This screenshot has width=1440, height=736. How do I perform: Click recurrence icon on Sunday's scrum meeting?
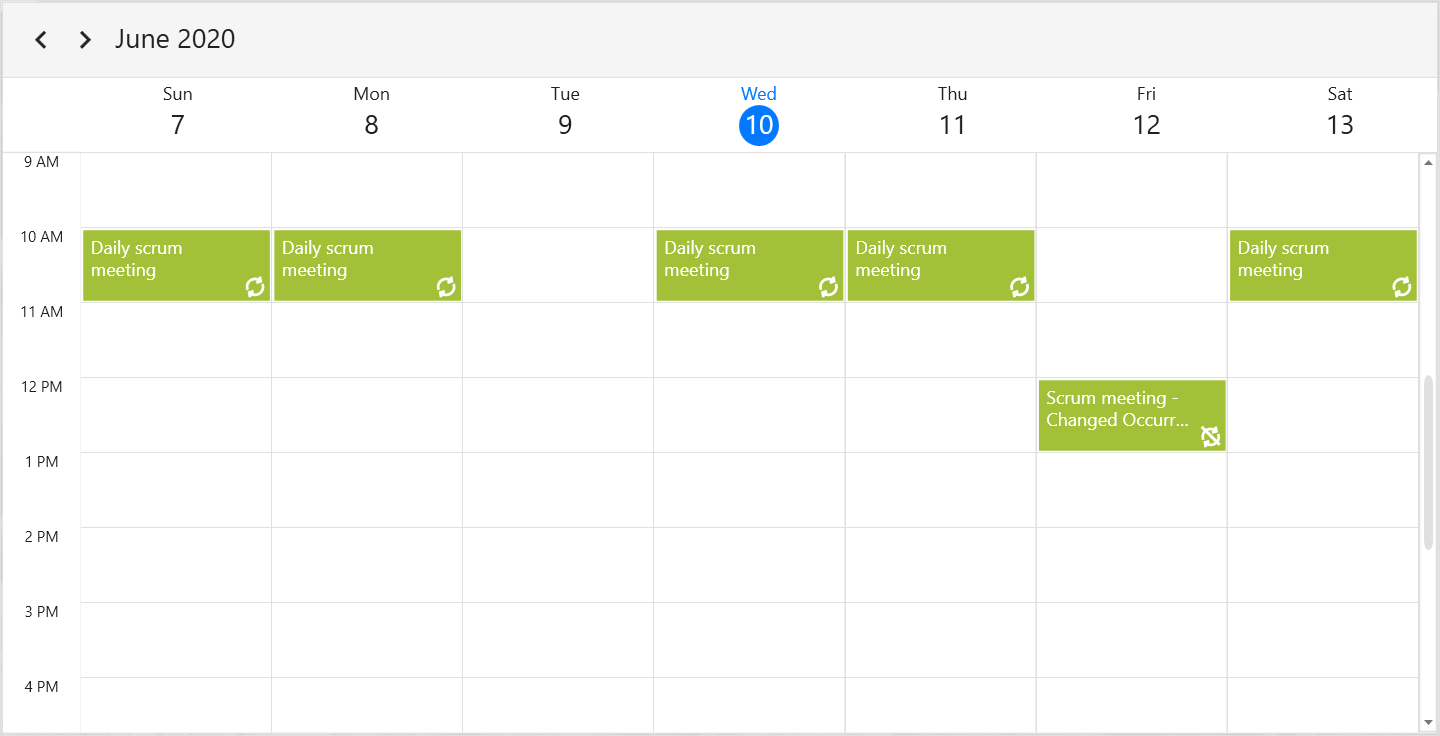255,288
